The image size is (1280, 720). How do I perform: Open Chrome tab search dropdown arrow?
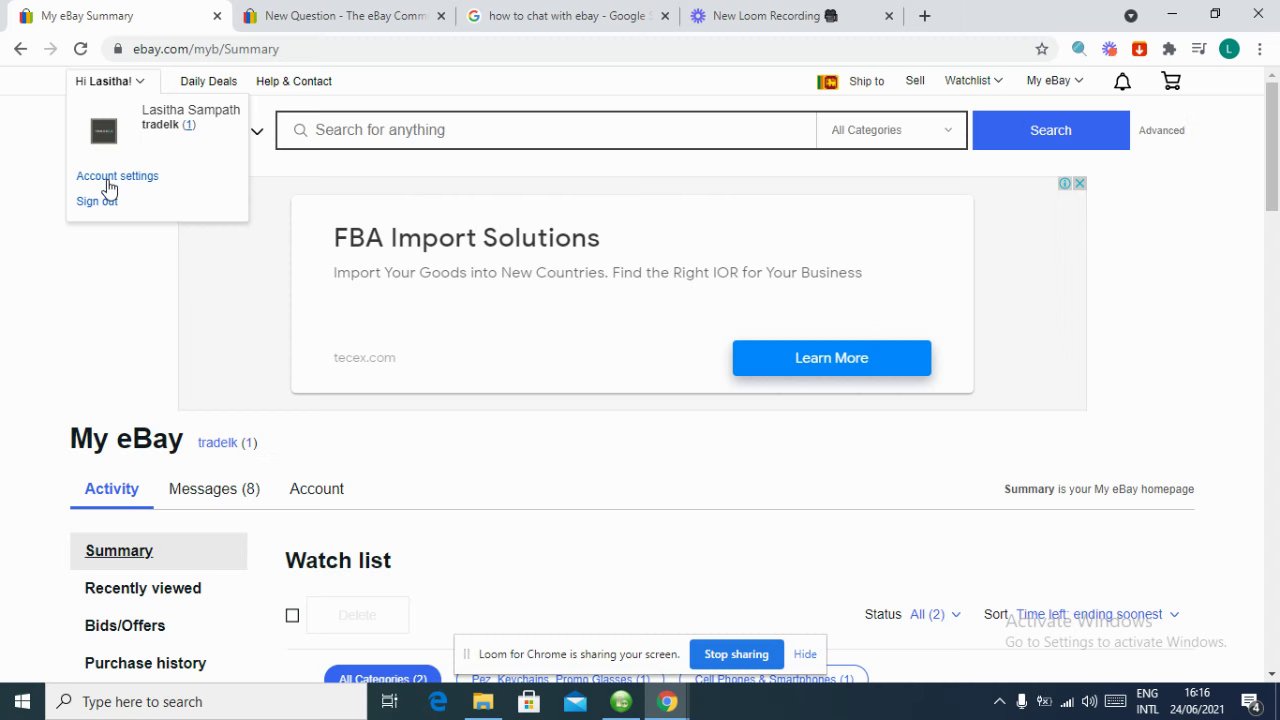(x=1131, y=16)
